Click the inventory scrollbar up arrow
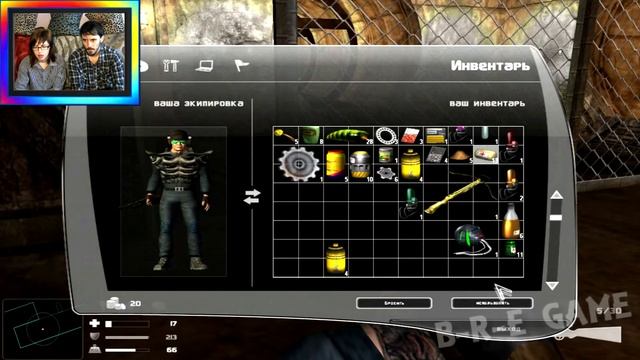Image resolution: width=640 pixels, height=360 pixels. point(556,195)
